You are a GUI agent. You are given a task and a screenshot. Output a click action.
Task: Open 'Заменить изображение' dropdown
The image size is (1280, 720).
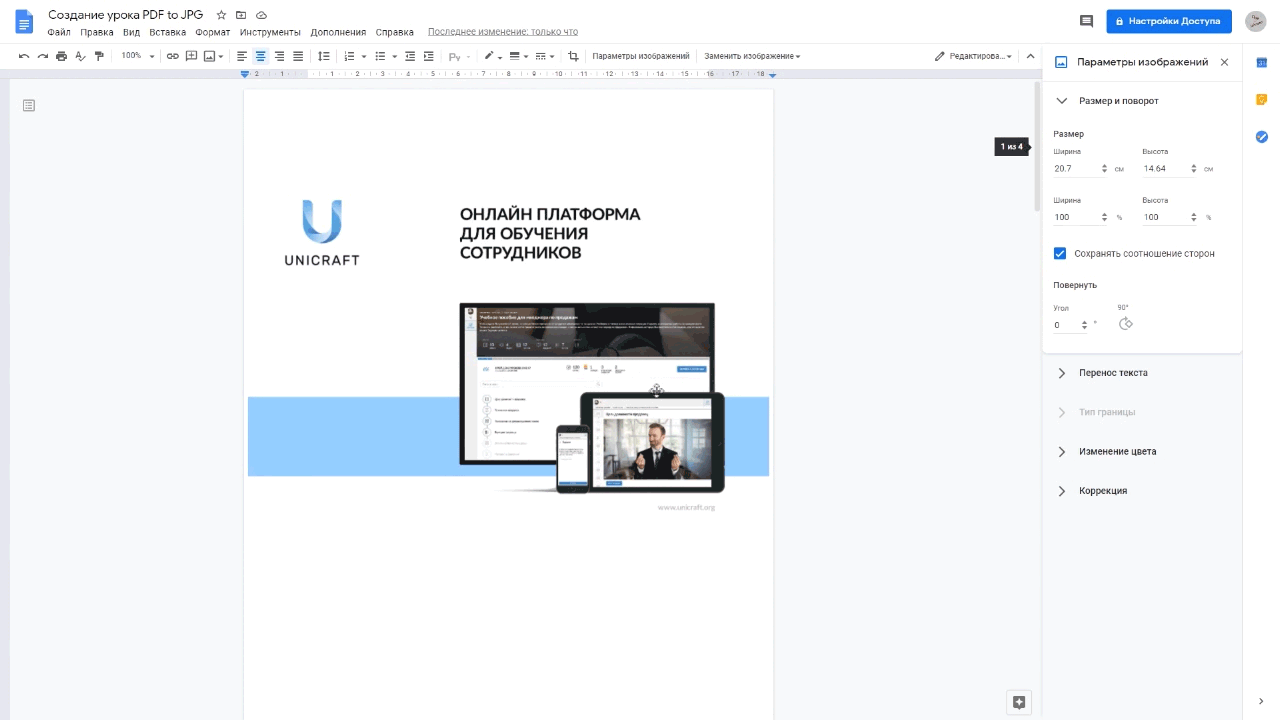point(752,56)
